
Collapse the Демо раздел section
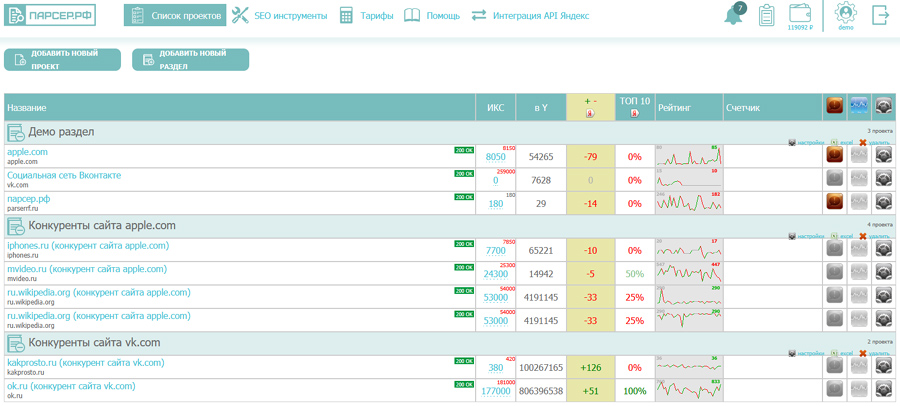[x=15, y=133]
